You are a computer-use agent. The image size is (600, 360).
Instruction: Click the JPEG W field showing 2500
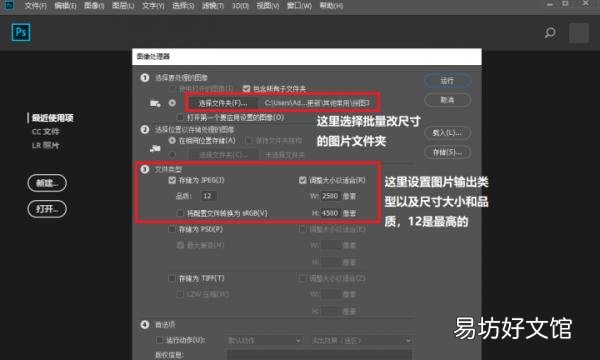[329, 196]
